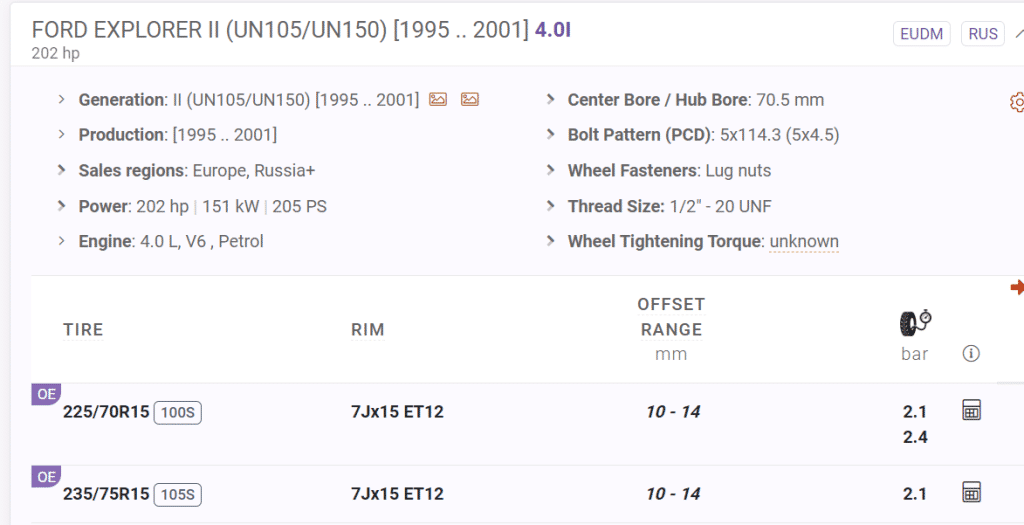This screenshot has height=525, width=1024.
Task: Open second image icon beside Generation
Action: click(470, 99)
